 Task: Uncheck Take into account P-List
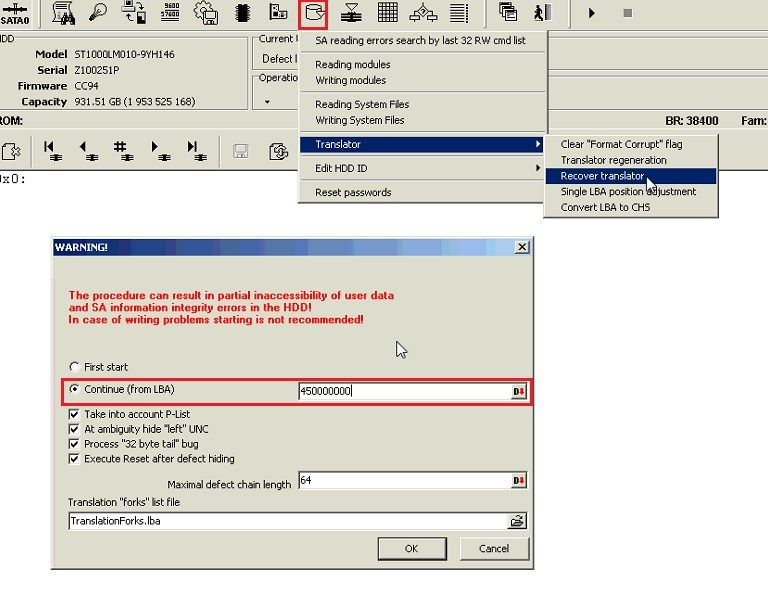[74, 414]
